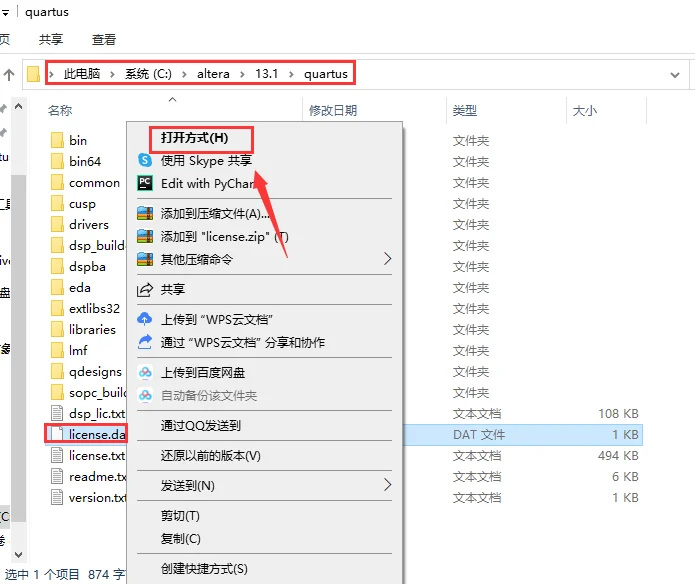Click the Baidu Netdisk icon beside 上传到百度网盘

(x=145, y=372)
